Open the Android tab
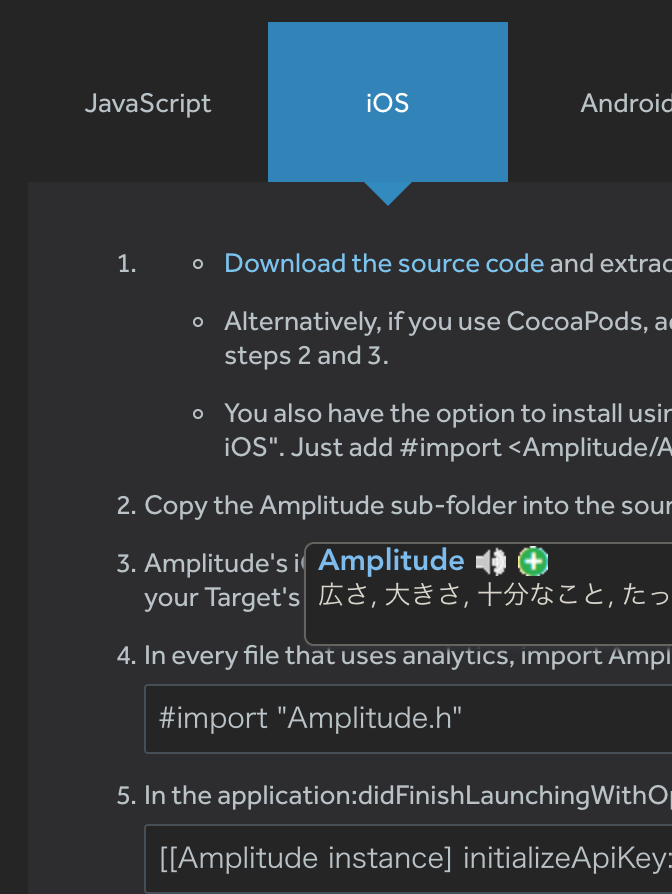 [625, 103]
